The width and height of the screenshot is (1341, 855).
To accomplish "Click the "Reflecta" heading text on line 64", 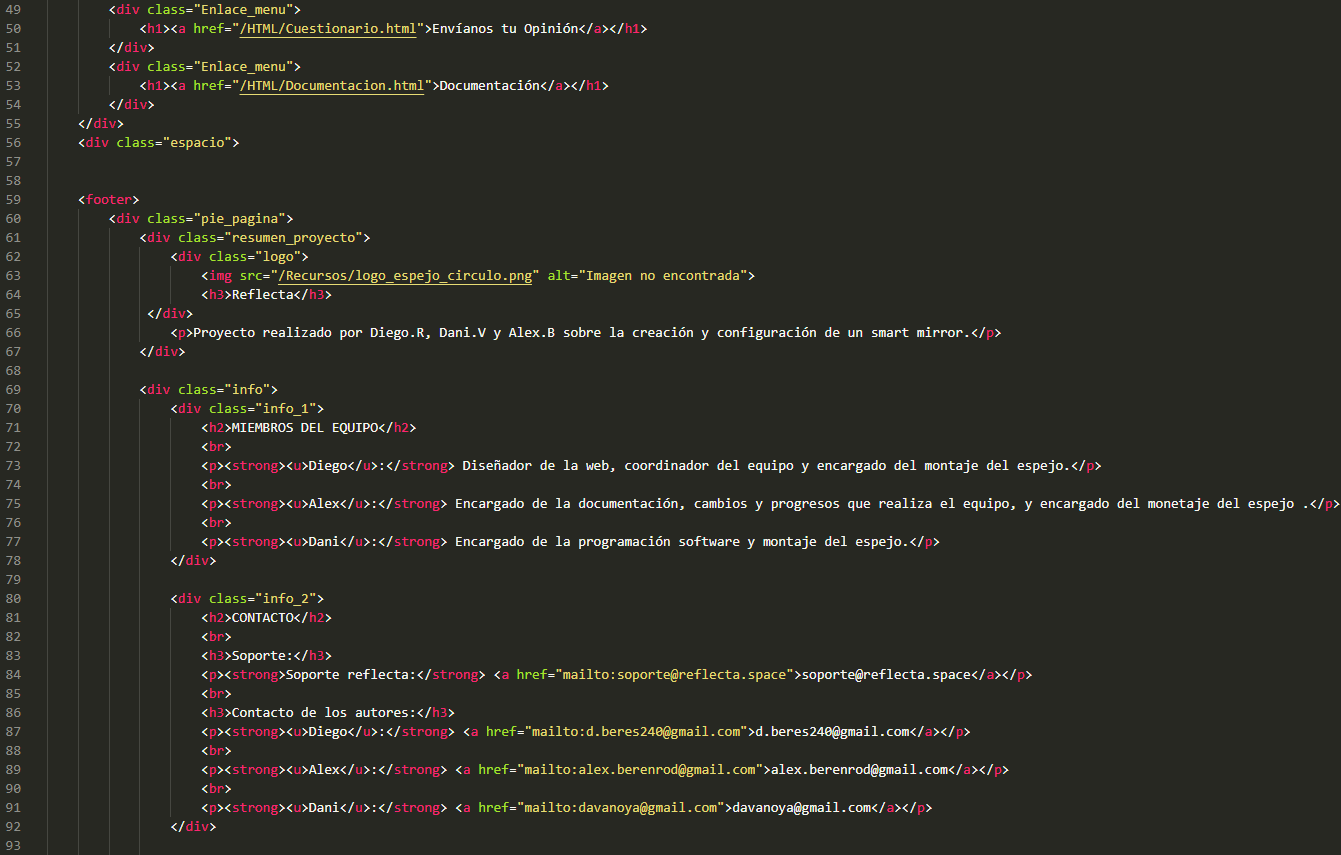I will [262, 295].
